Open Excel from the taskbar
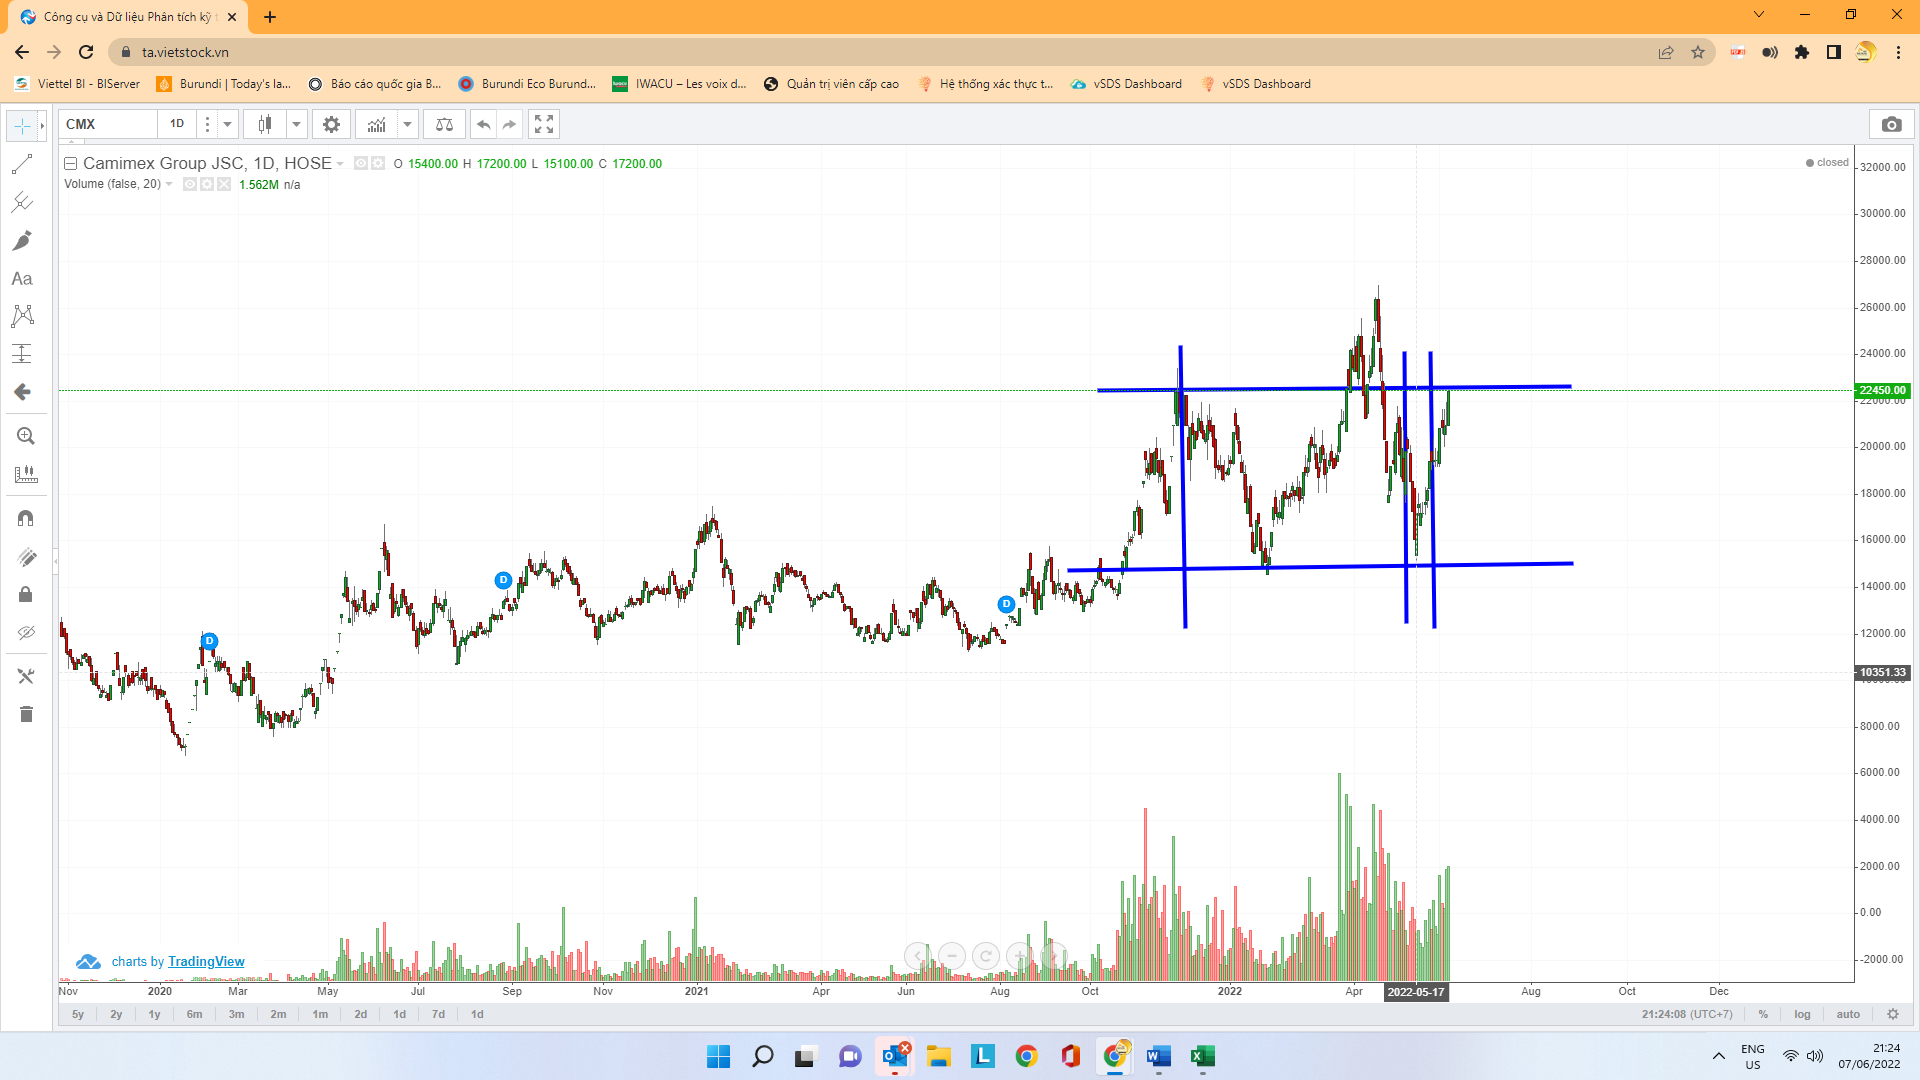 tap(1203, 1056)
